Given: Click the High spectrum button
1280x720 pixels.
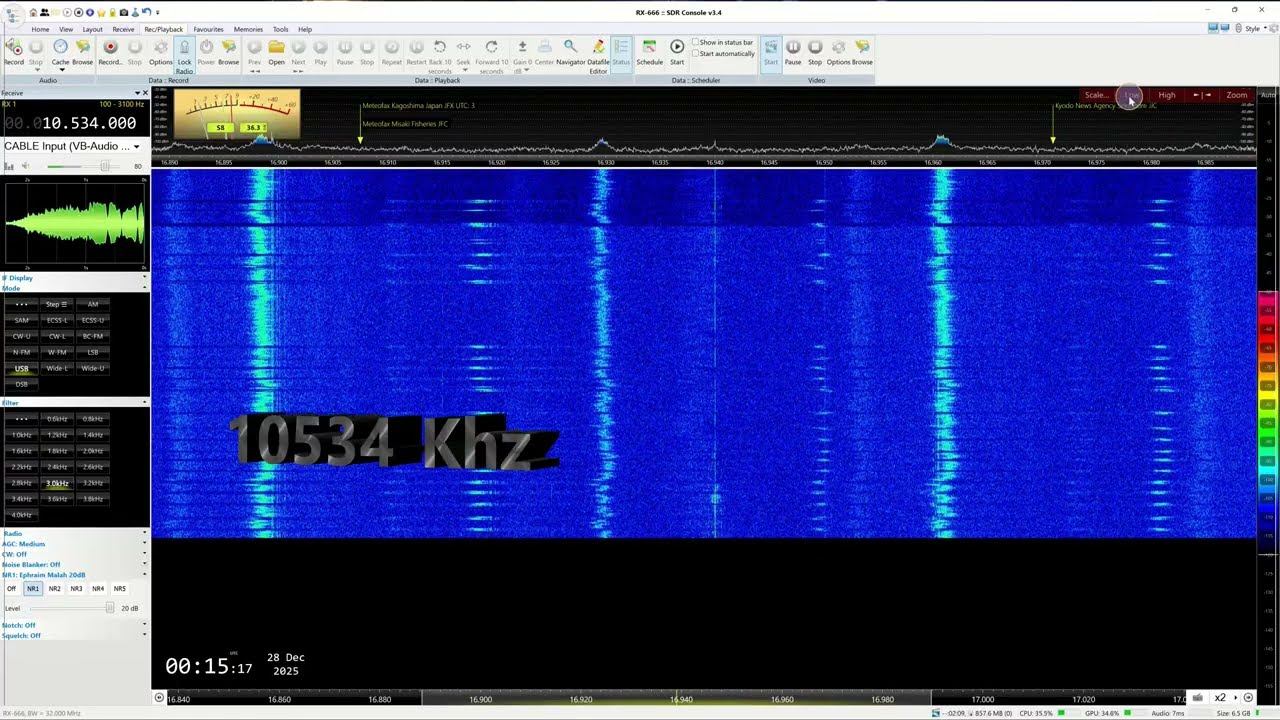Looking at the screenshot, I should click(x=1167, y=95).
